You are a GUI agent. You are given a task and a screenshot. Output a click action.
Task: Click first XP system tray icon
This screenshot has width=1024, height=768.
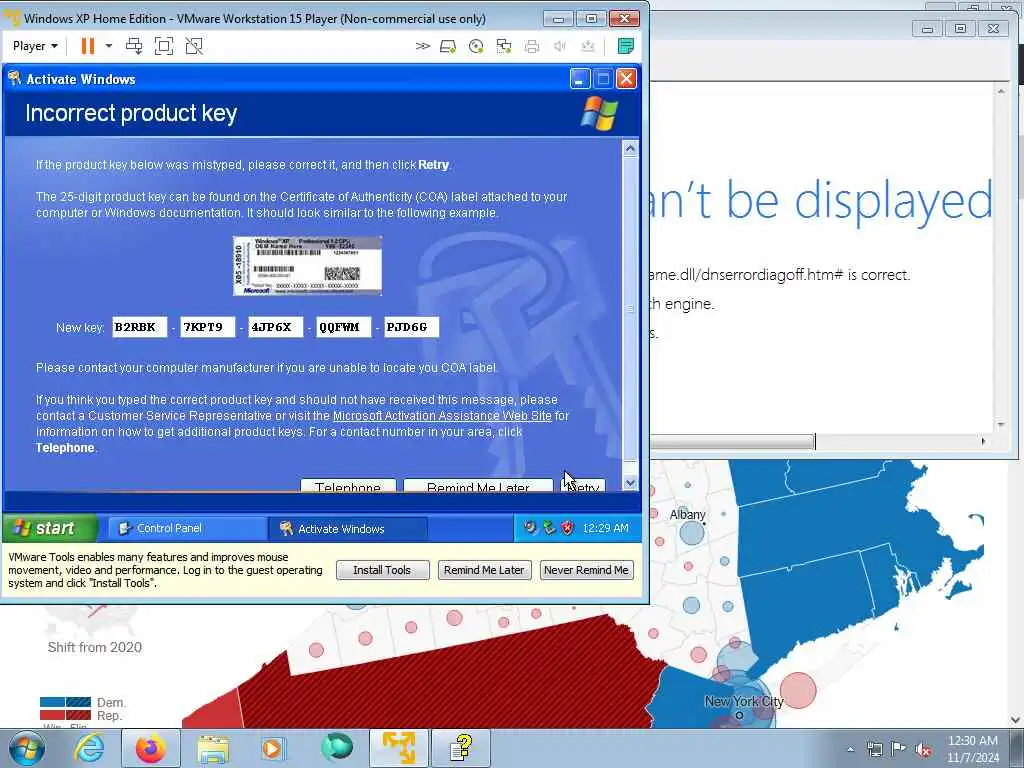coord(530,528)
